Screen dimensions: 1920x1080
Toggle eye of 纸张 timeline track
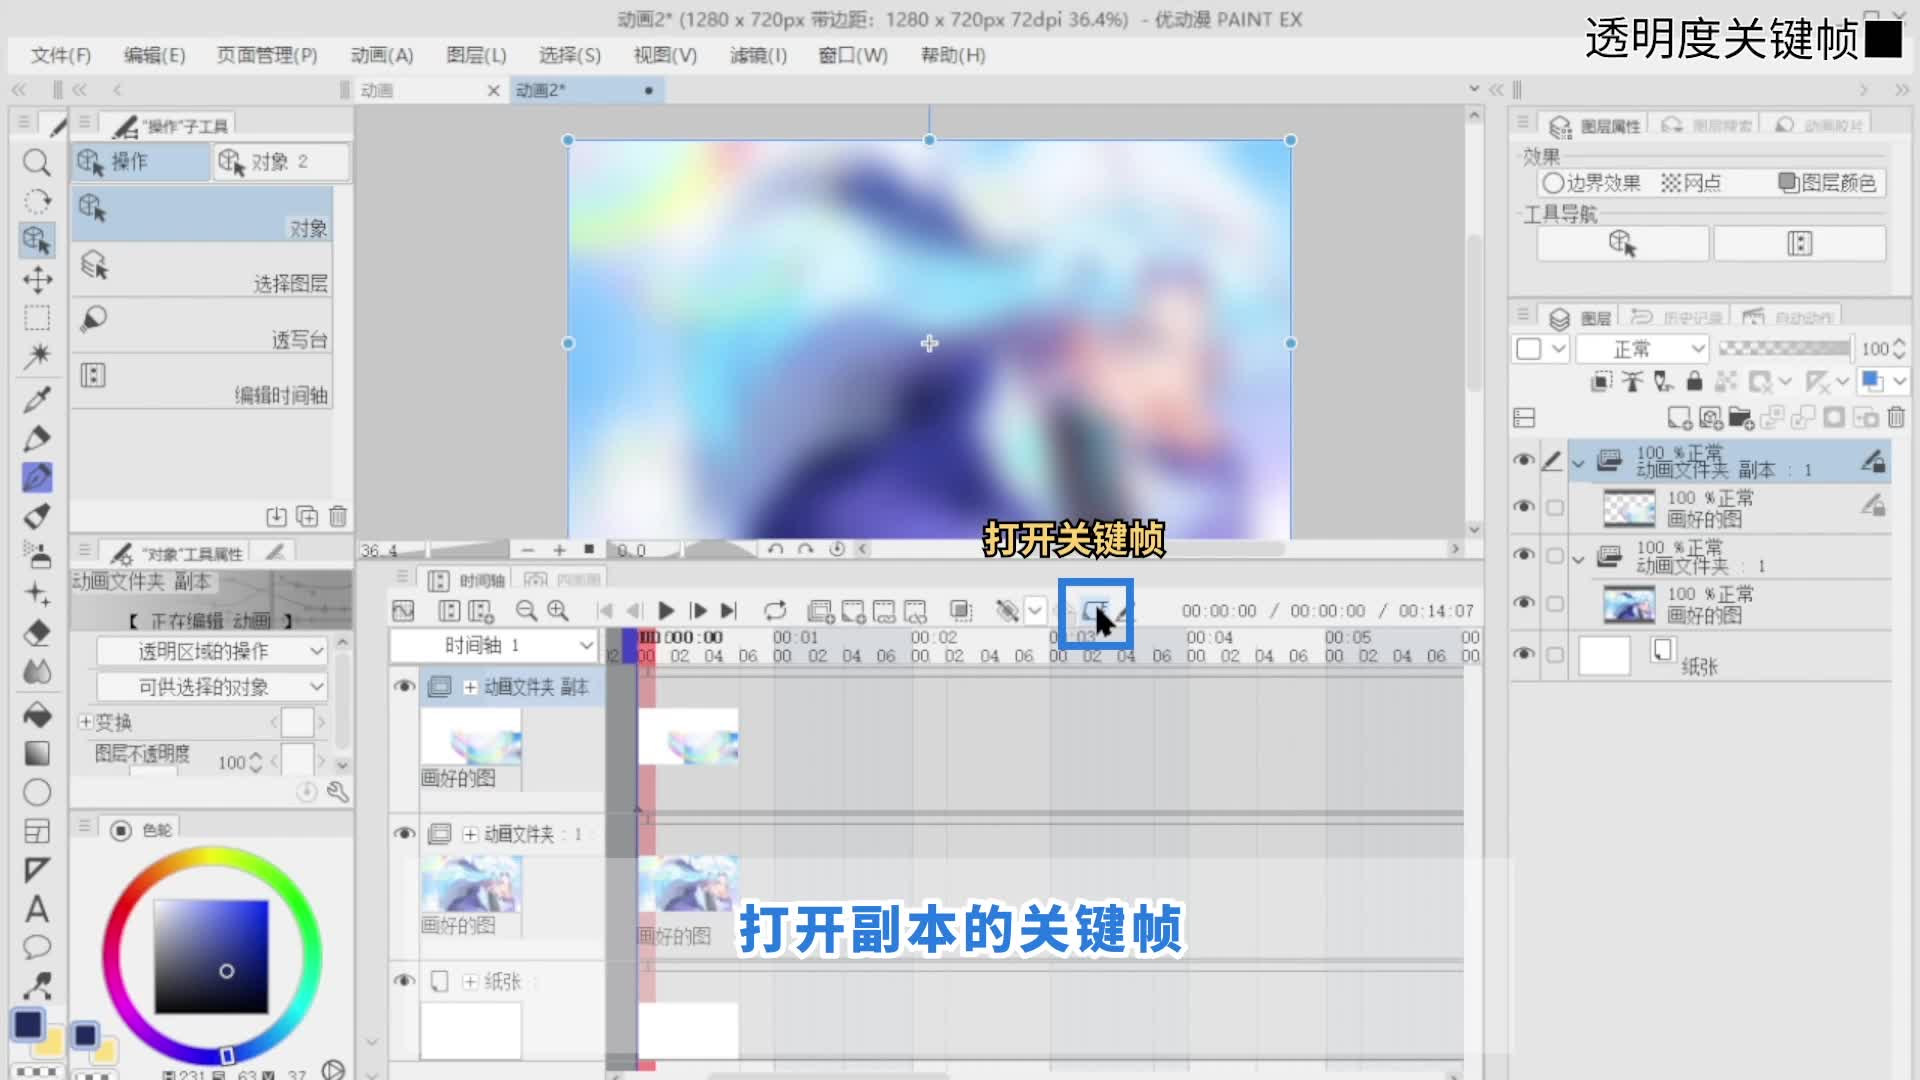(404, 981)
